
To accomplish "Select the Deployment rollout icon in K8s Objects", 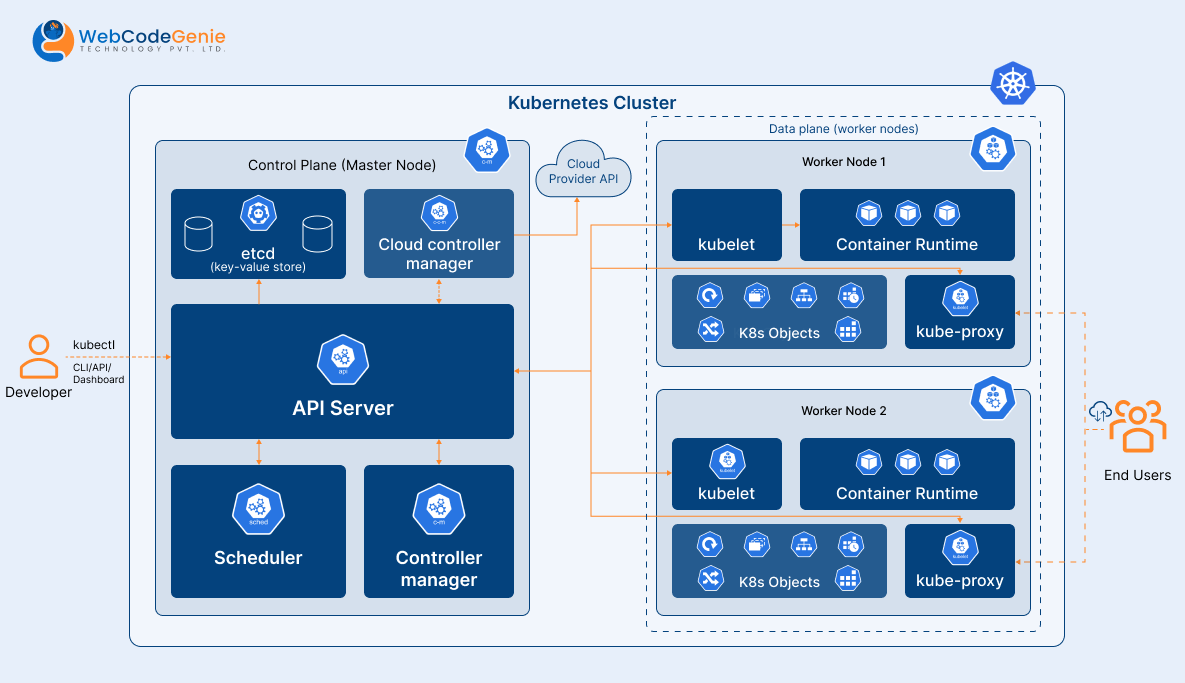I will (x=708, y=294).
